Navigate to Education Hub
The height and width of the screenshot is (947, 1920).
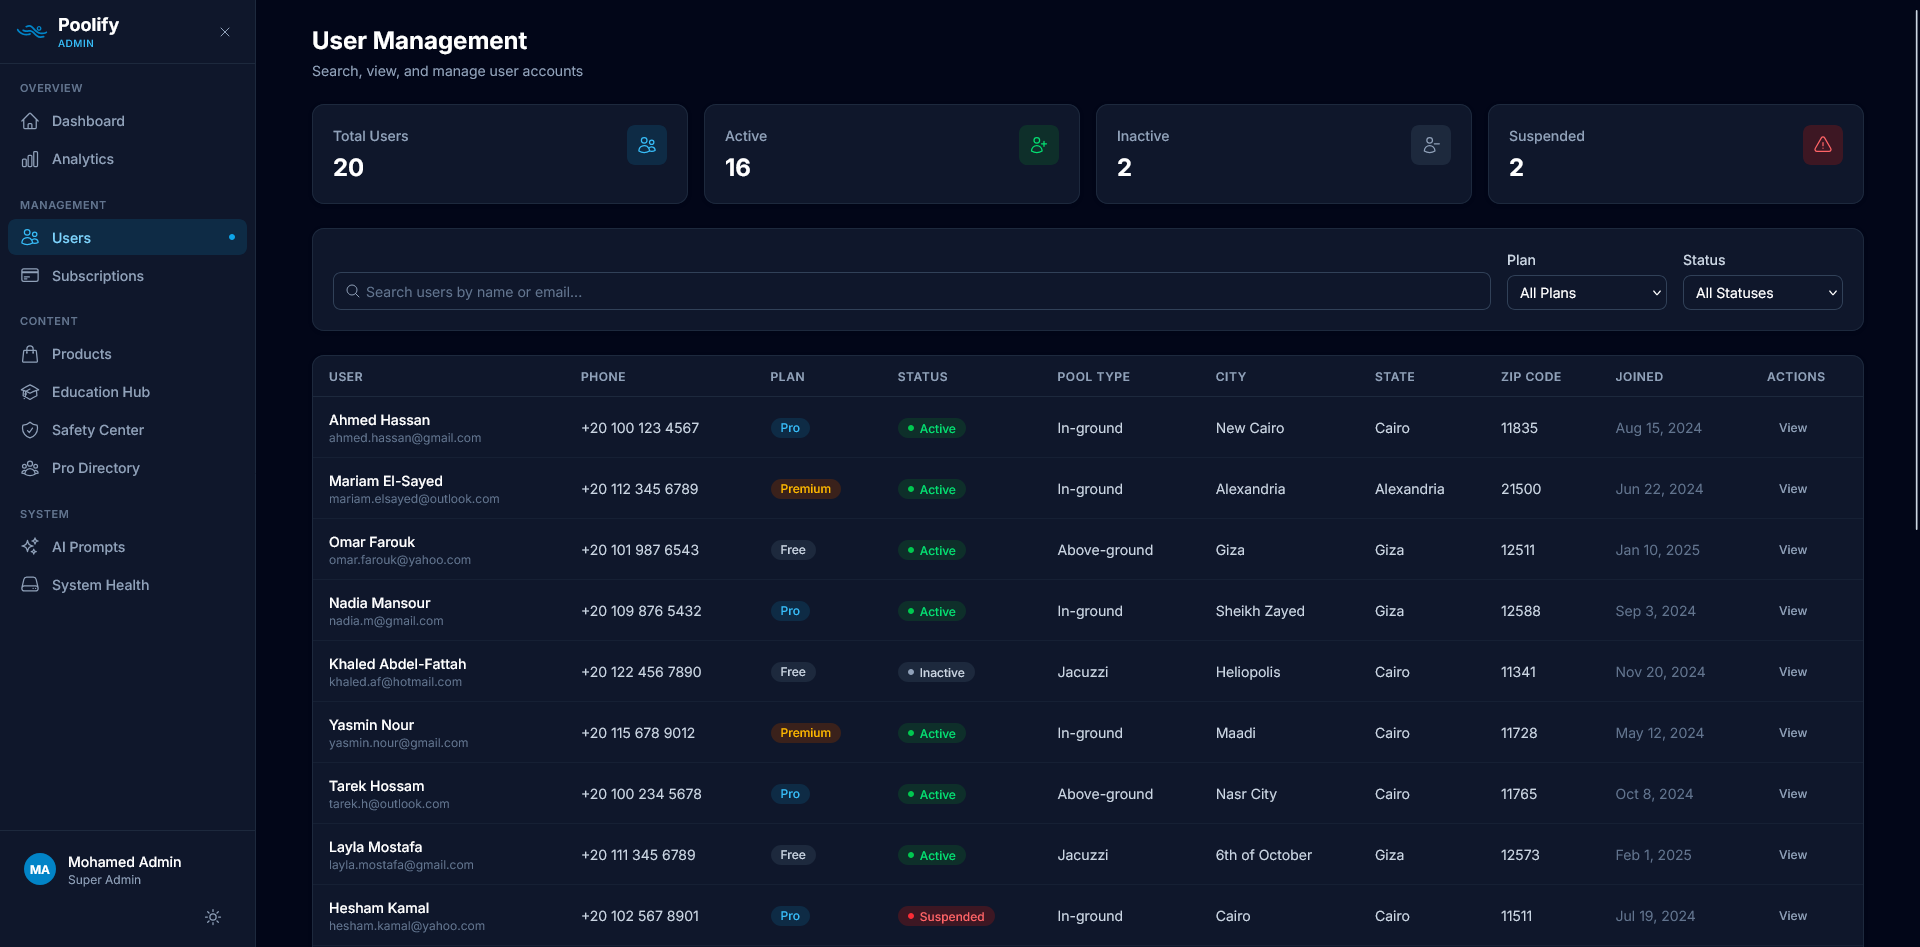click(127, 392)
